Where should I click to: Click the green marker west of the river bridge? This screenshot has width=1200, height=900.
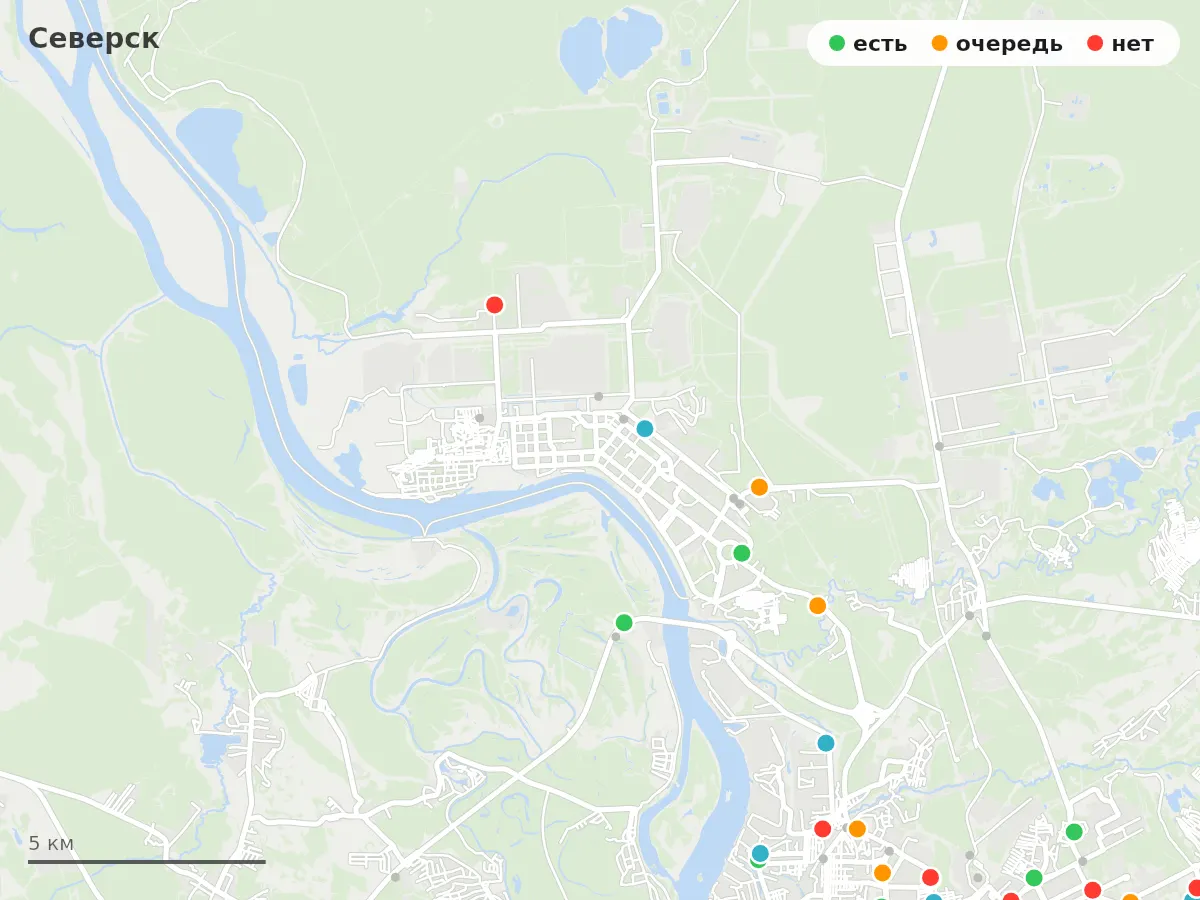[624, 622]
